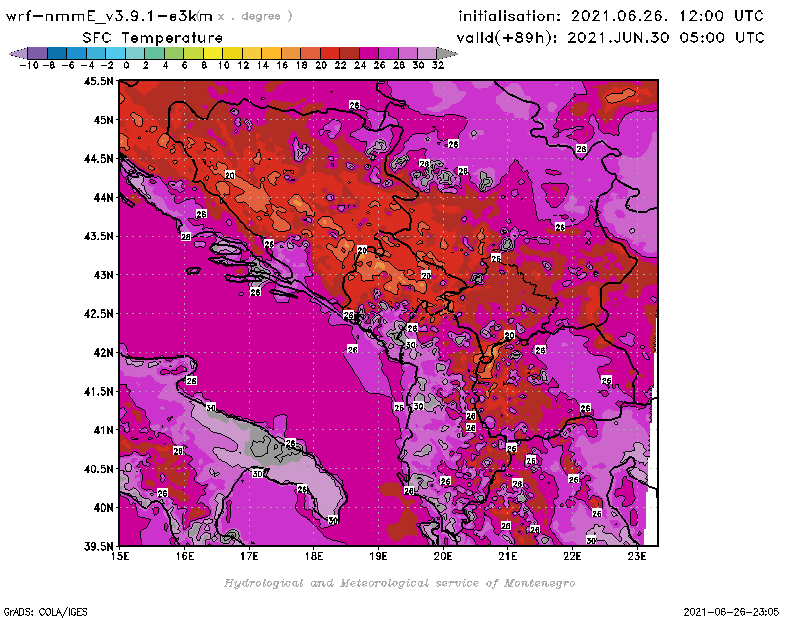This screenshot has width=800, height=618.
Task: Click the '22E' longitude label
Action: tap(572, 556)
